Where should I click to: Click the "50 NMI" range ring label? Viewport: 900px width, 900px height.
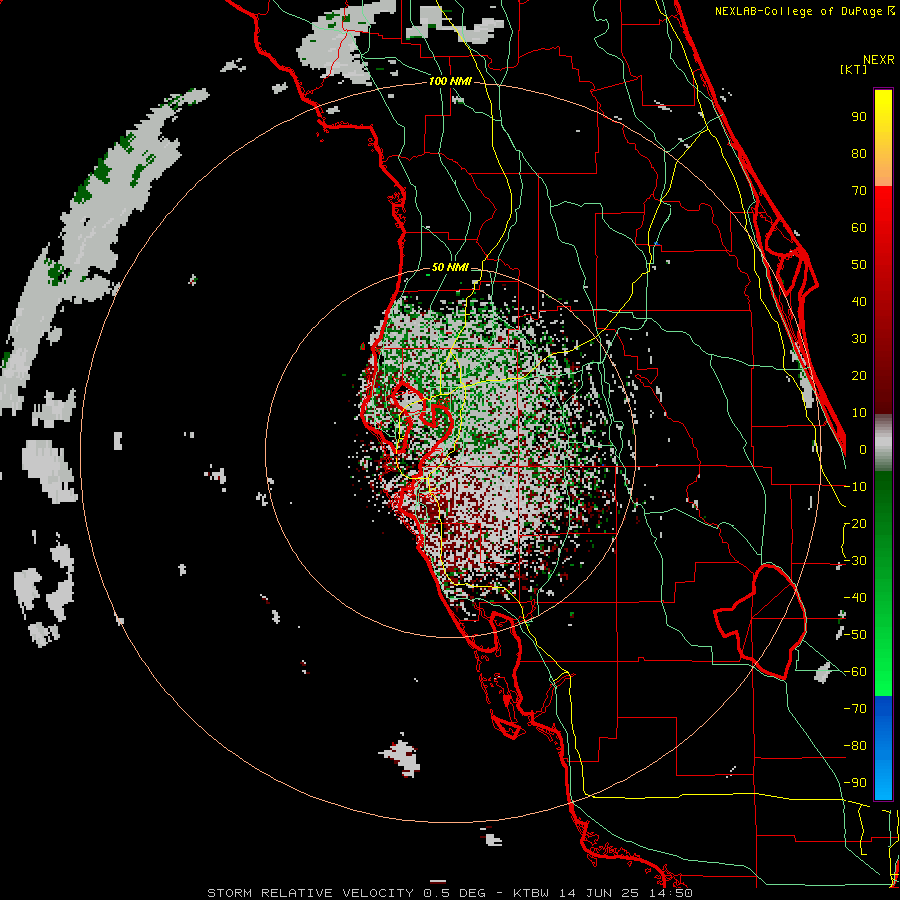450,267
